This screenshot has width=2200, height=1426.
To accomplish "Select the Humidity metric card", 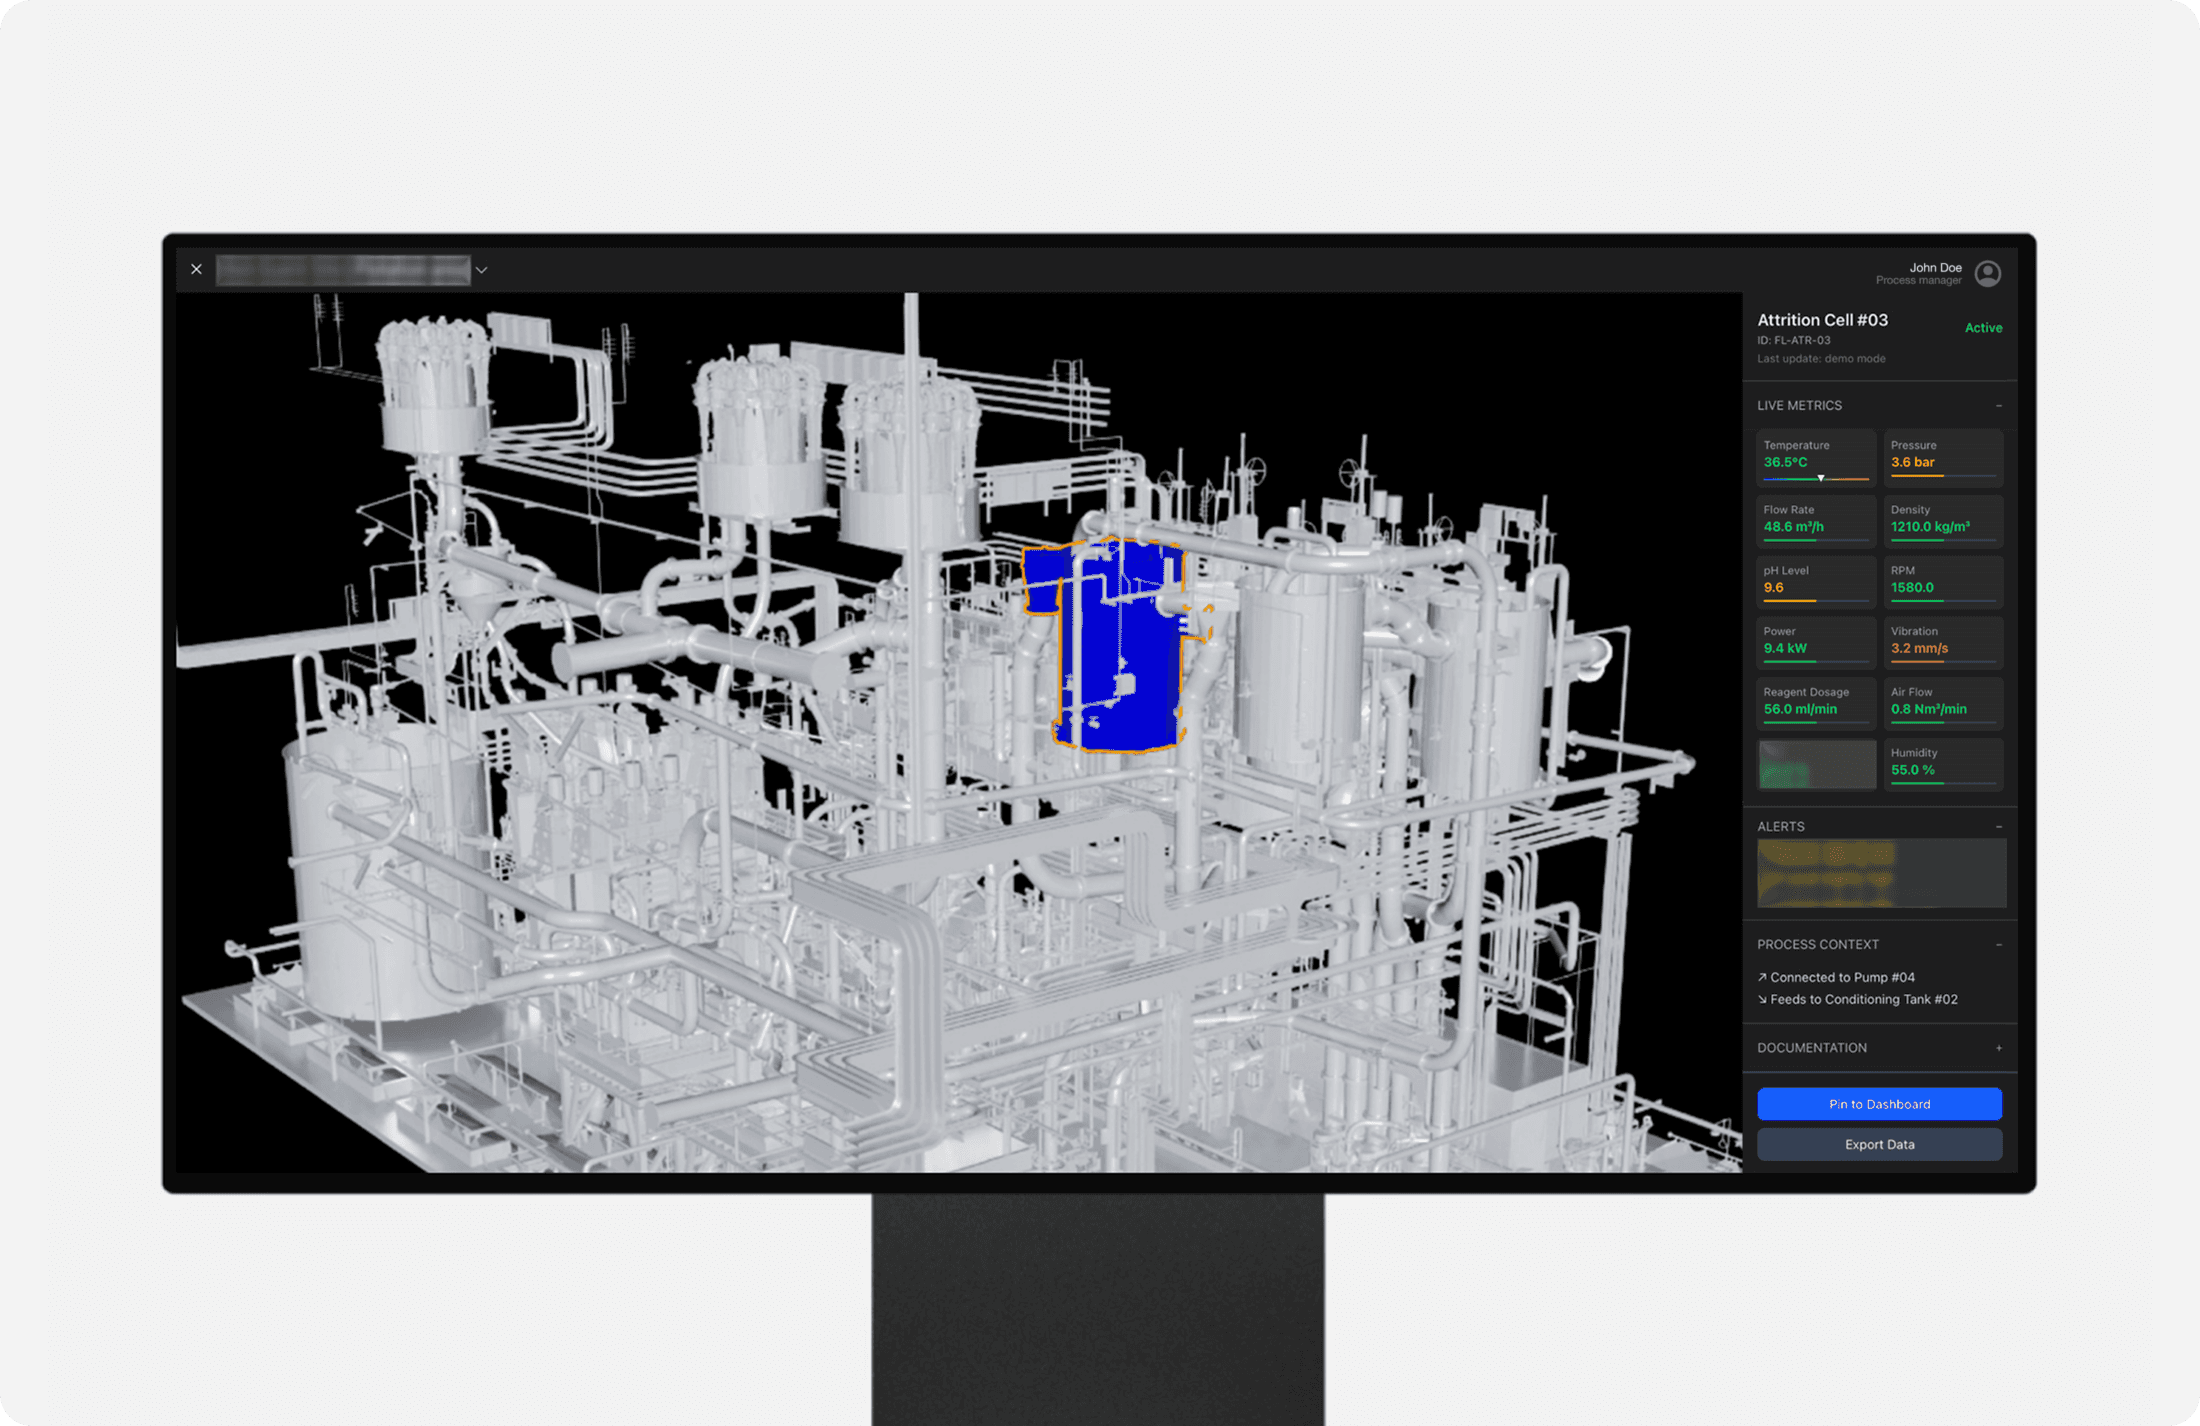I will (1942, 763).
